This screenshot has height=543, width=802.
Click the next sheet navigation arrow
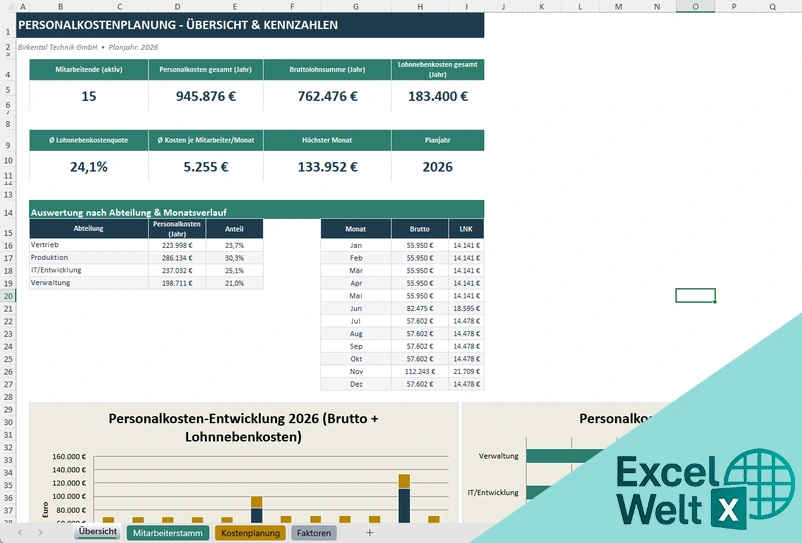(x=40, y=533)
